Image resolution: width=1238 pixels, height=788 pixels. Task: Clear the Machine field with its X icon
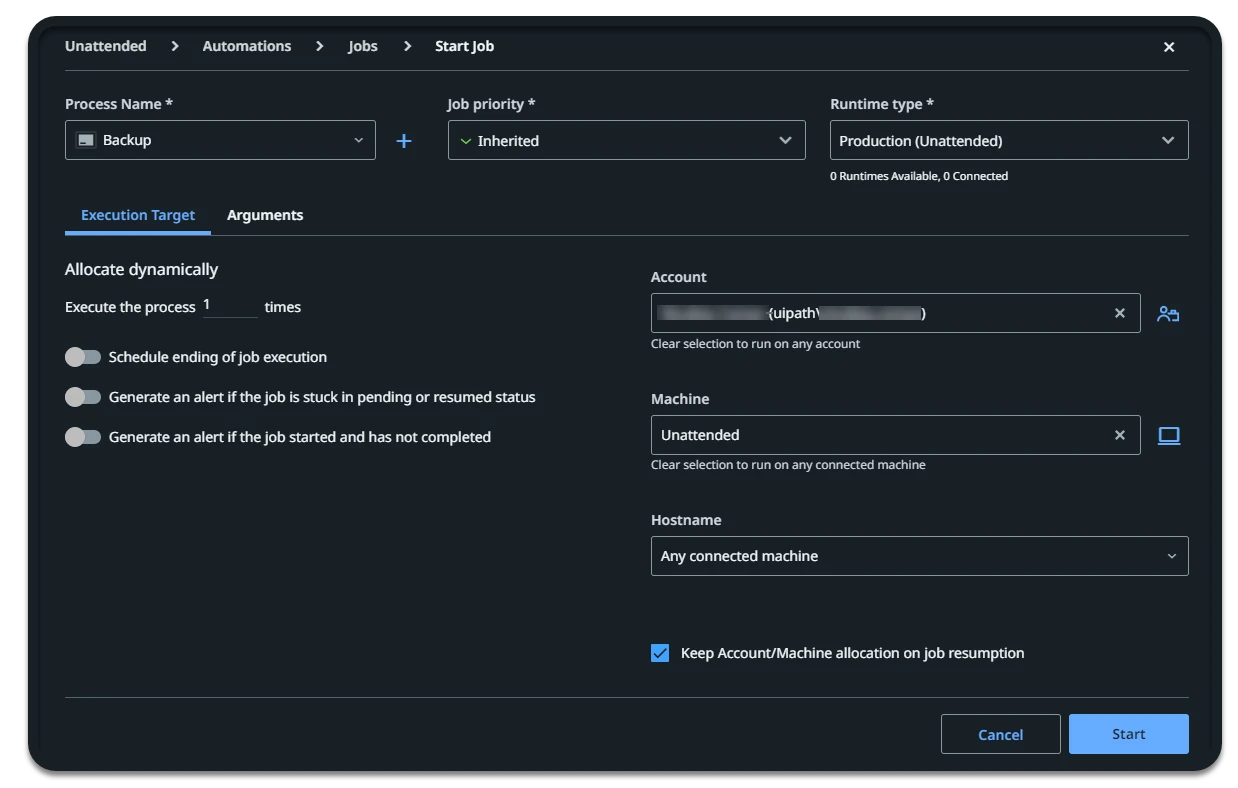[x=1120, y=435]
